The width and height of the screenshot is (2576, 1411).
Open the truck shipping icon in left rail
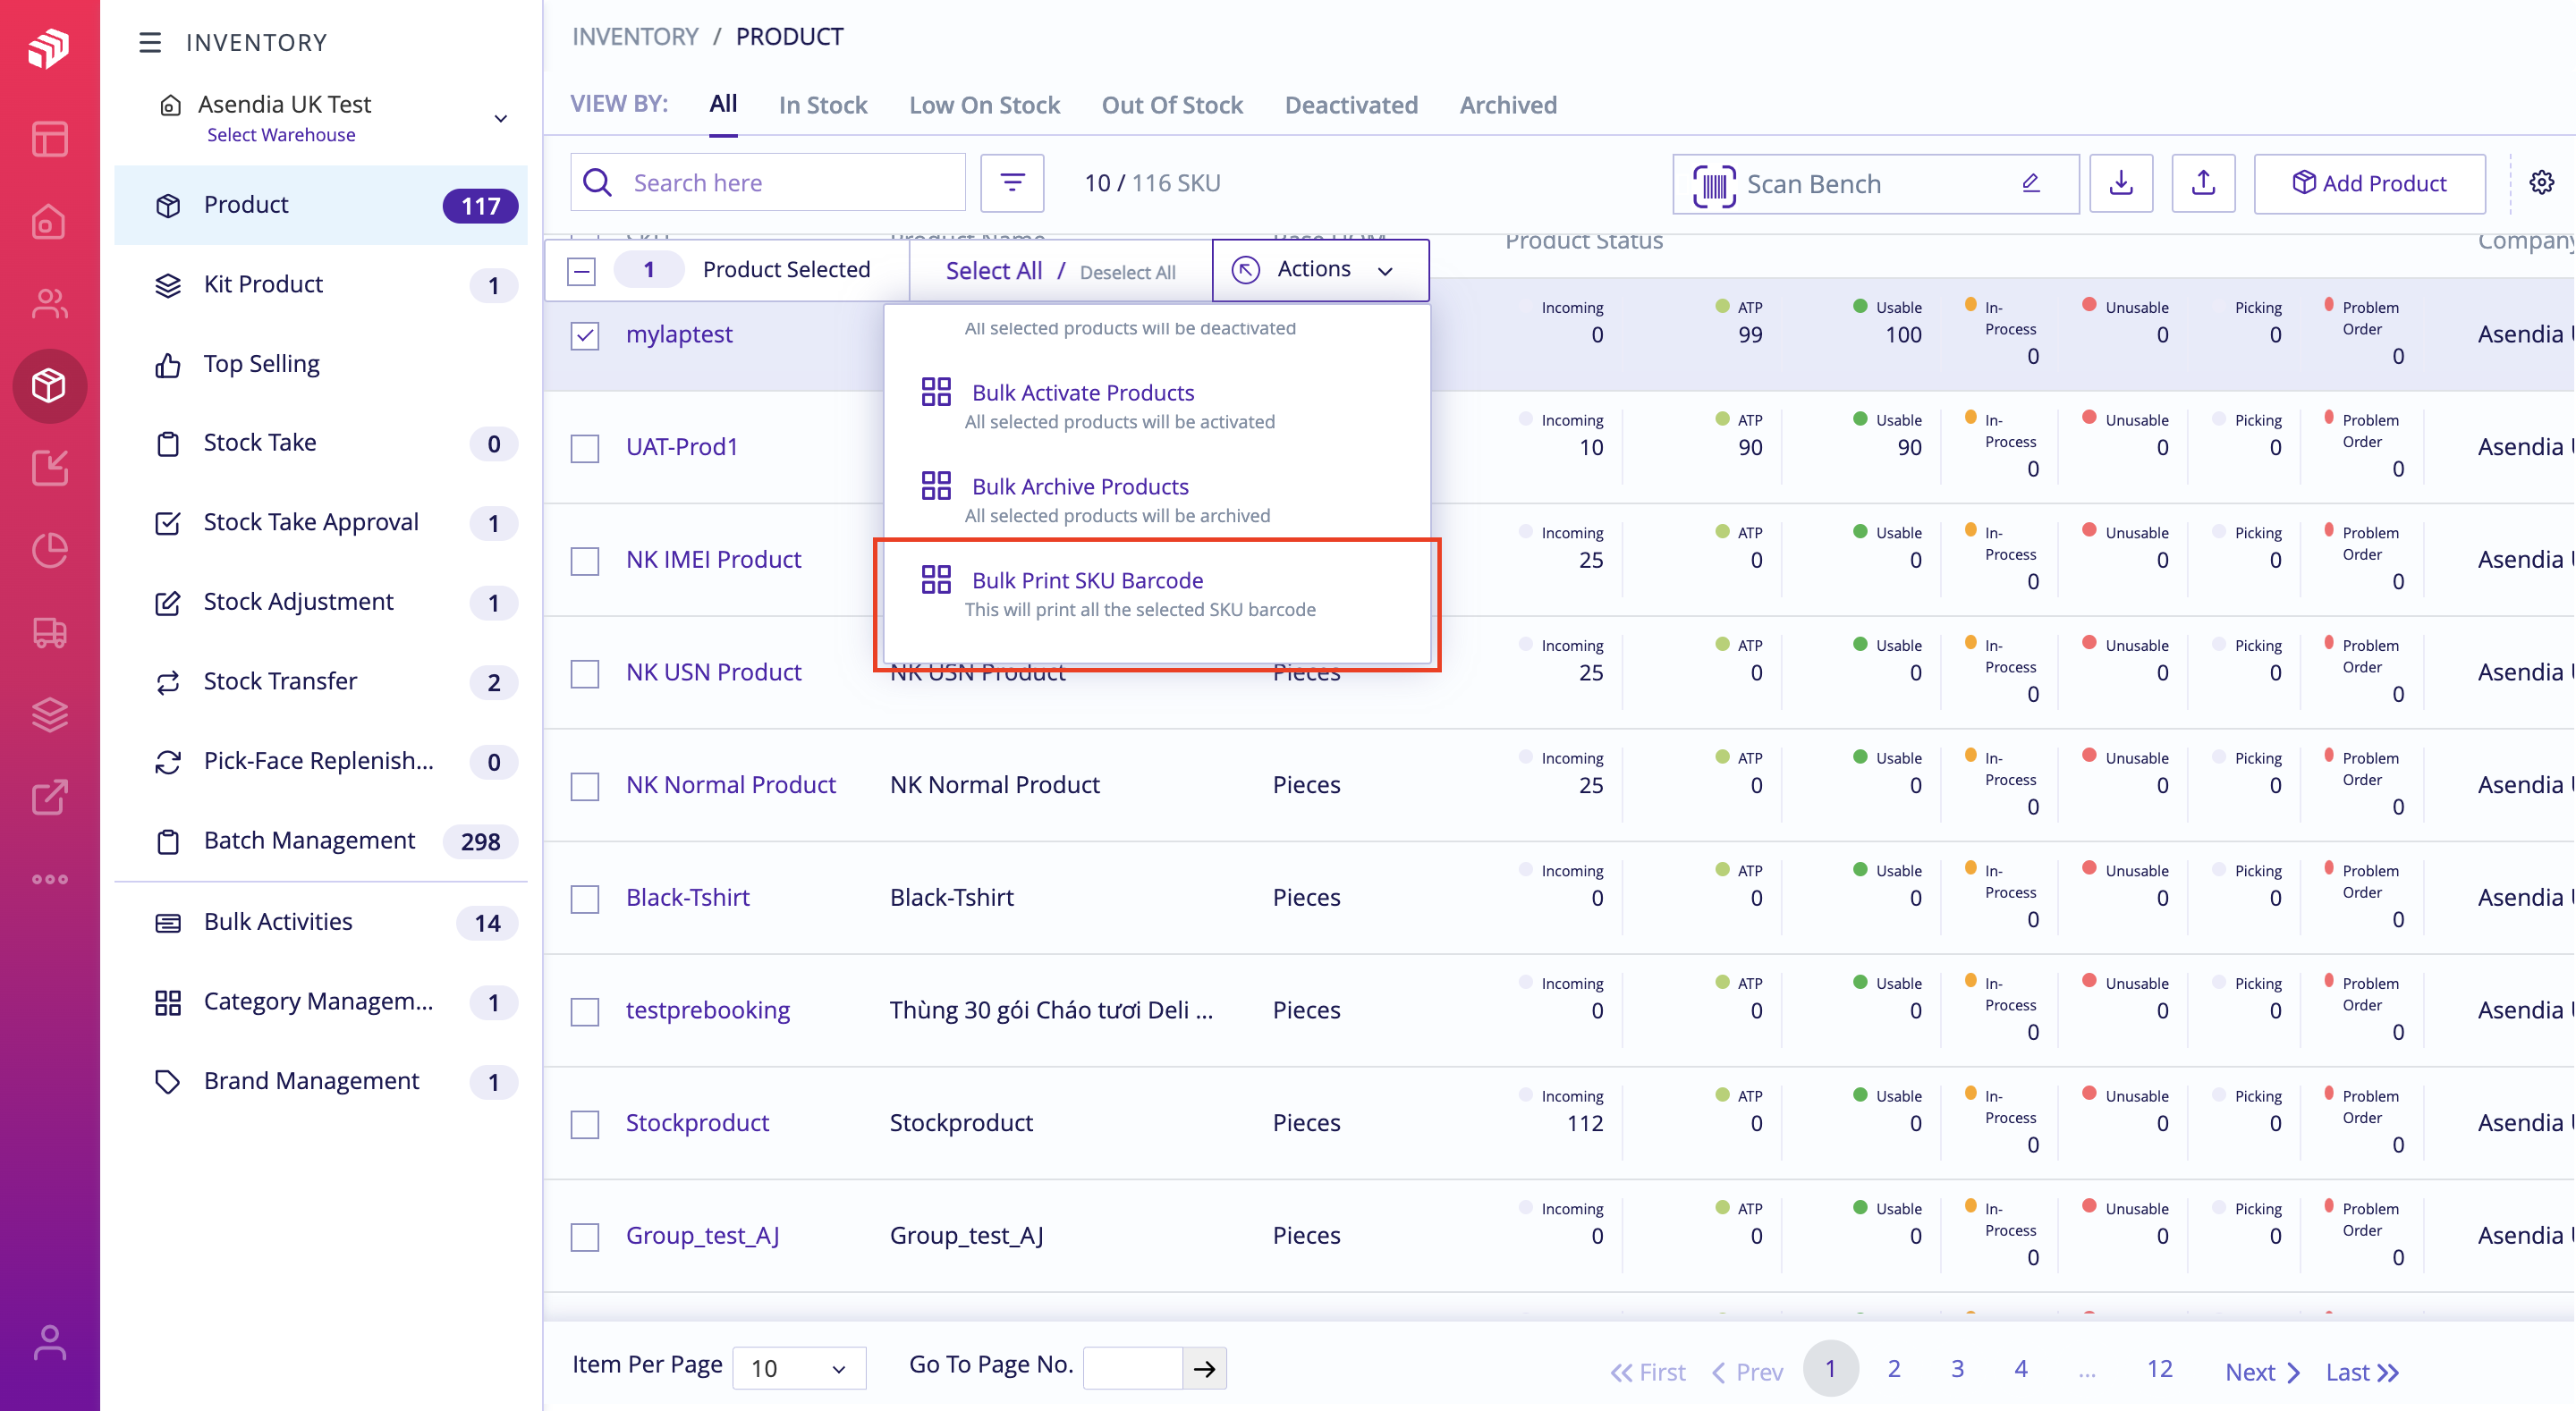(x=49, y=632)
